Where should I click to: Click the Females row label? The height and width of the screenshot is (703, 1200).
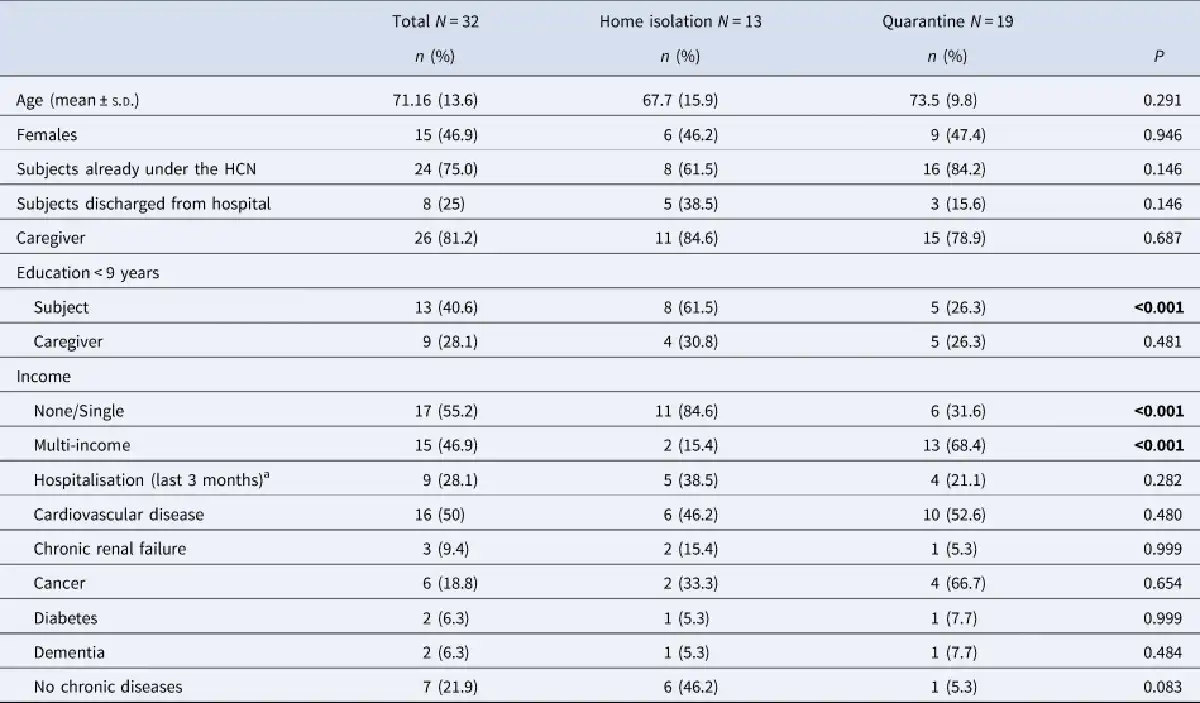(x=47, y=134)
